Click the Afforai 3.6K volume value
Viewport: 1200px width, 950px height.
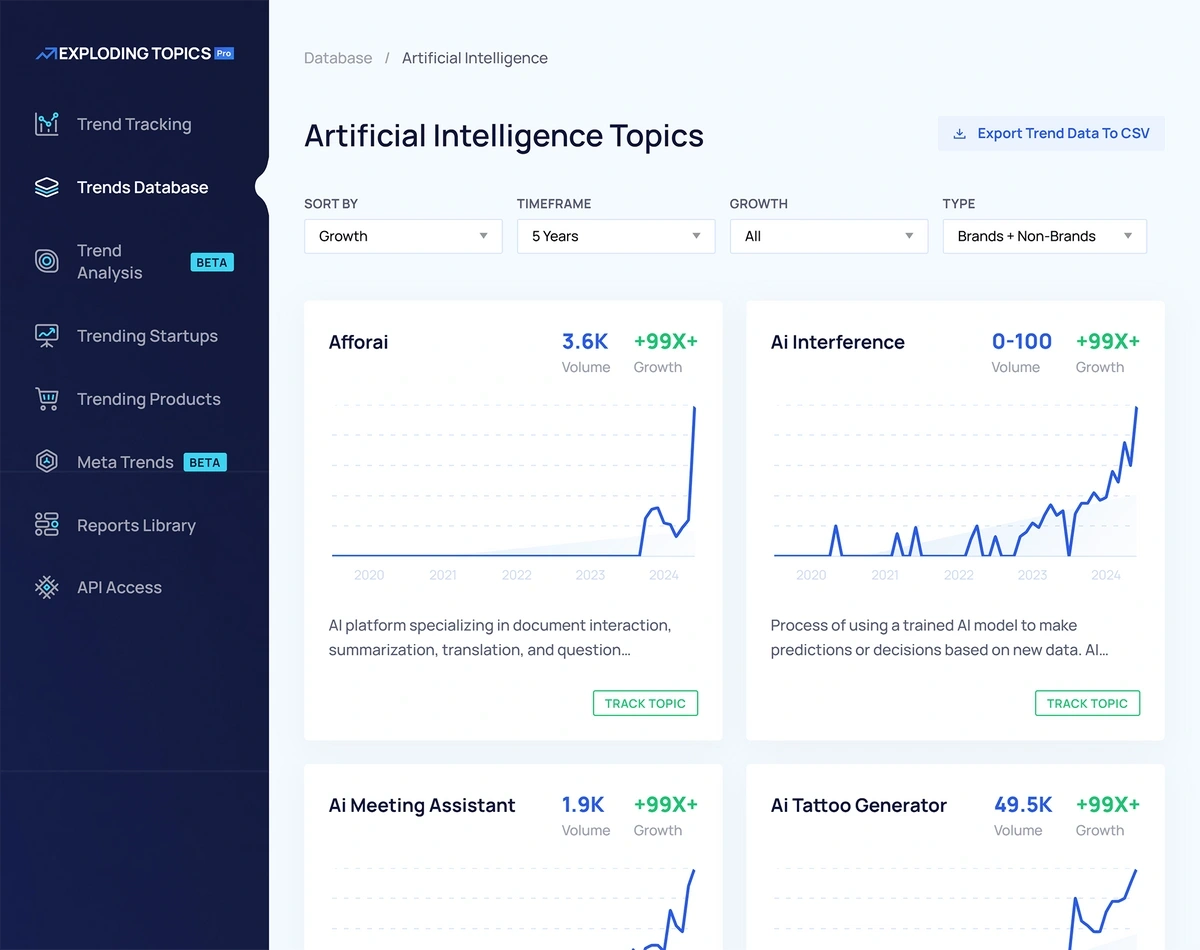[x=585, y=341]
